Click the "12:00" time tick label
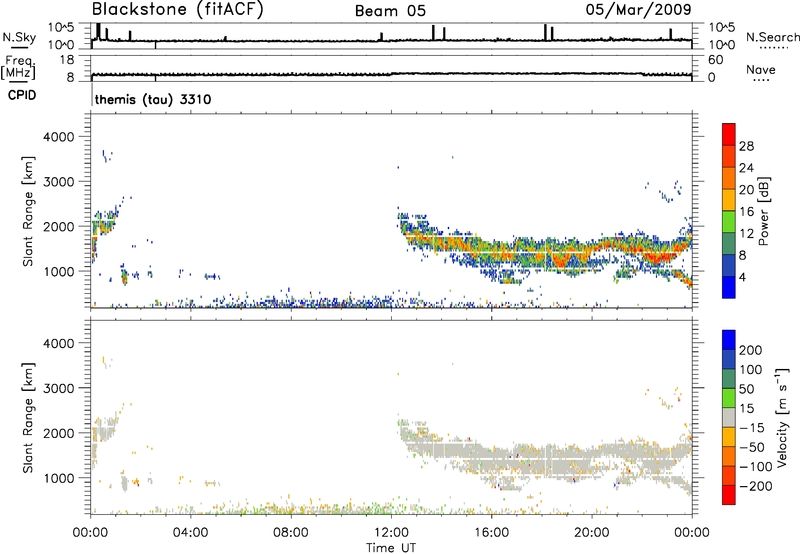800x554 pixels. click(x=391, y=533)
